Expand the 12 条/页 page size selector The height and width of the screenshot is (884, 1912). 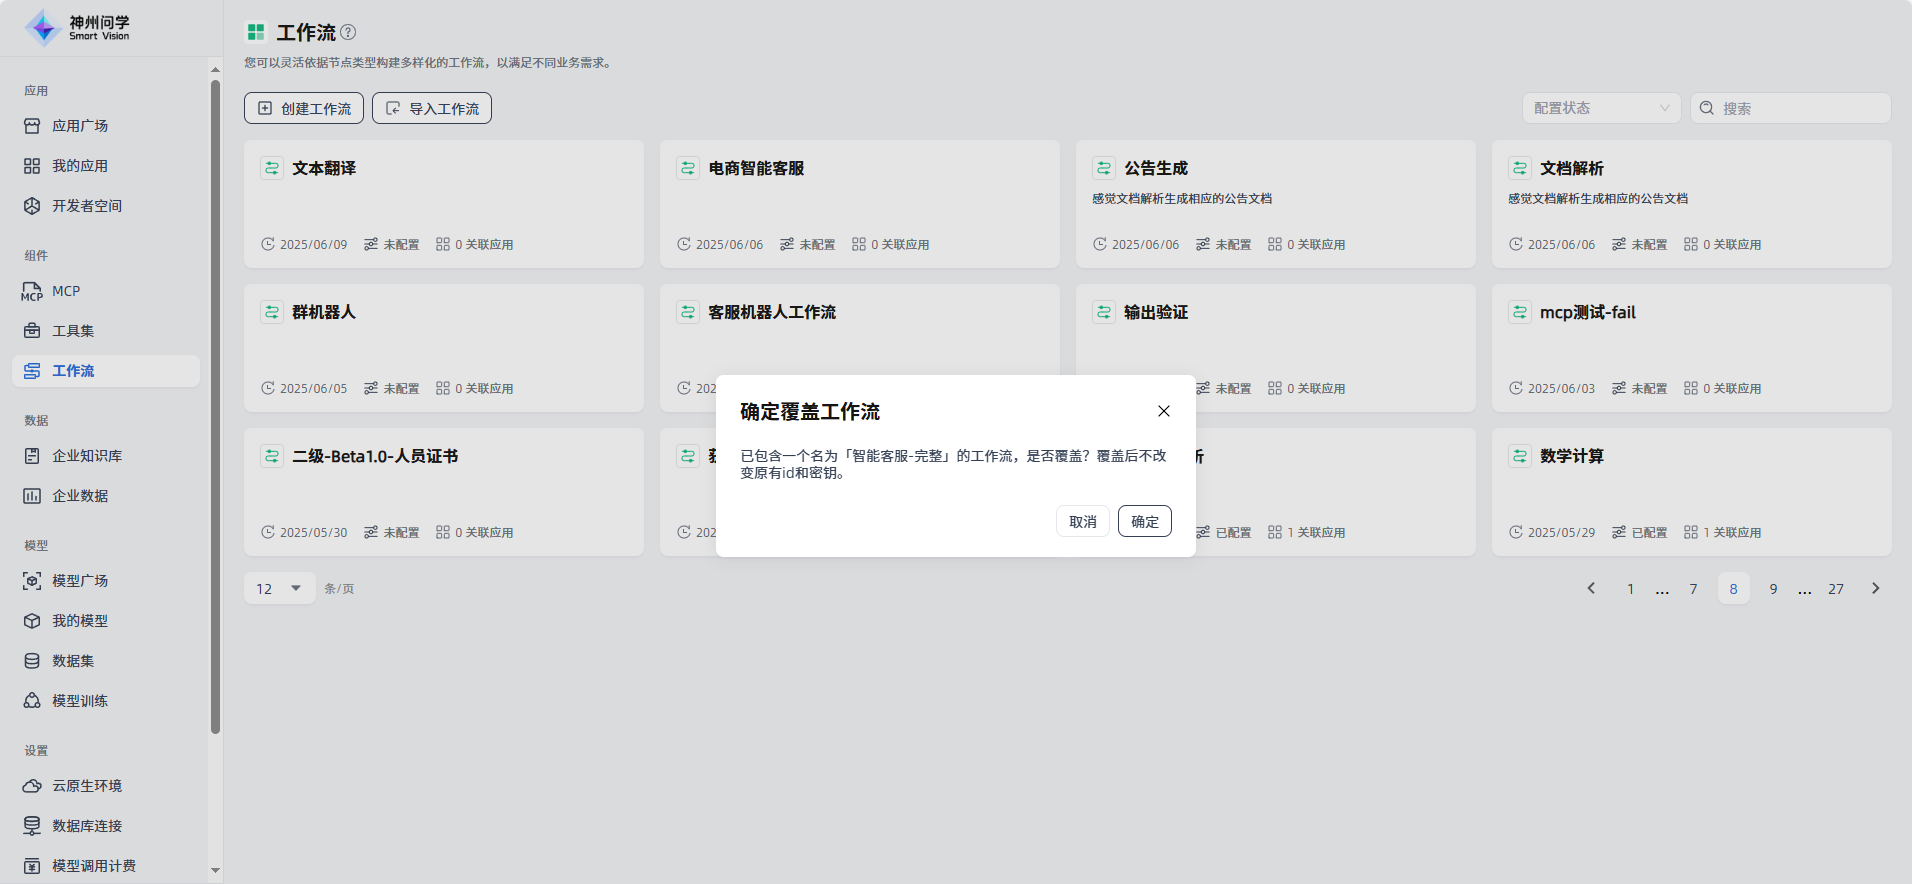point(279,588)
